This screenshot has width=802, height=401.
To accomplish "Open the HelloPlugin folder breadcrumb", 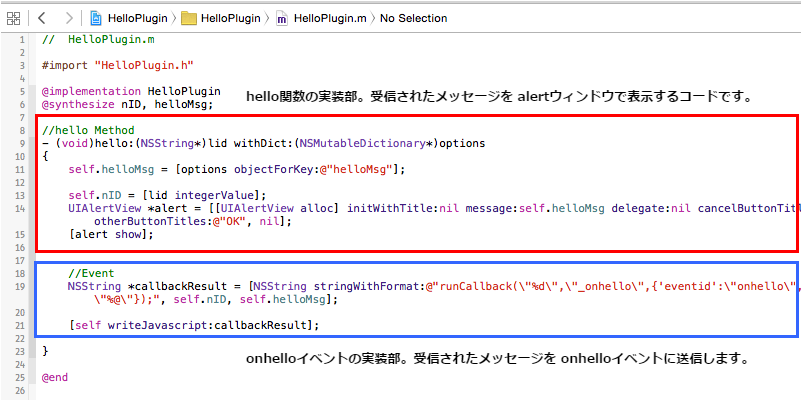I will [x=230, y=18].
